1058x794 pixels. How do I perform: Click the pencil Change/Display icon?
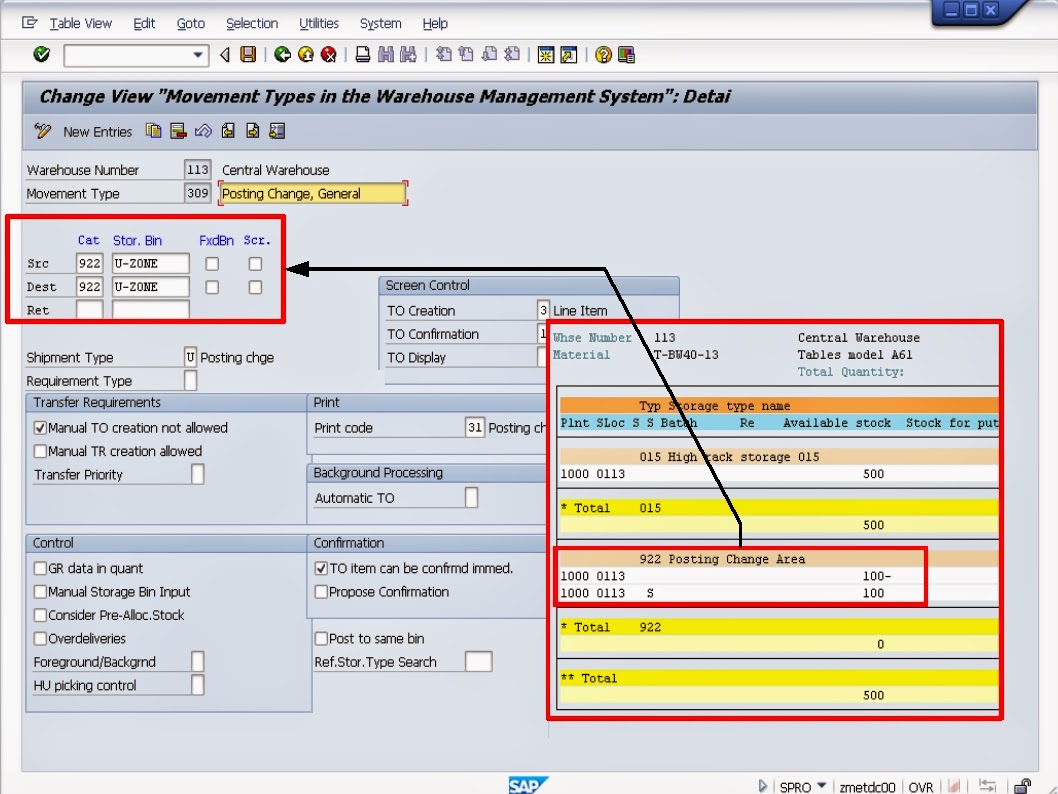point(43,131)
